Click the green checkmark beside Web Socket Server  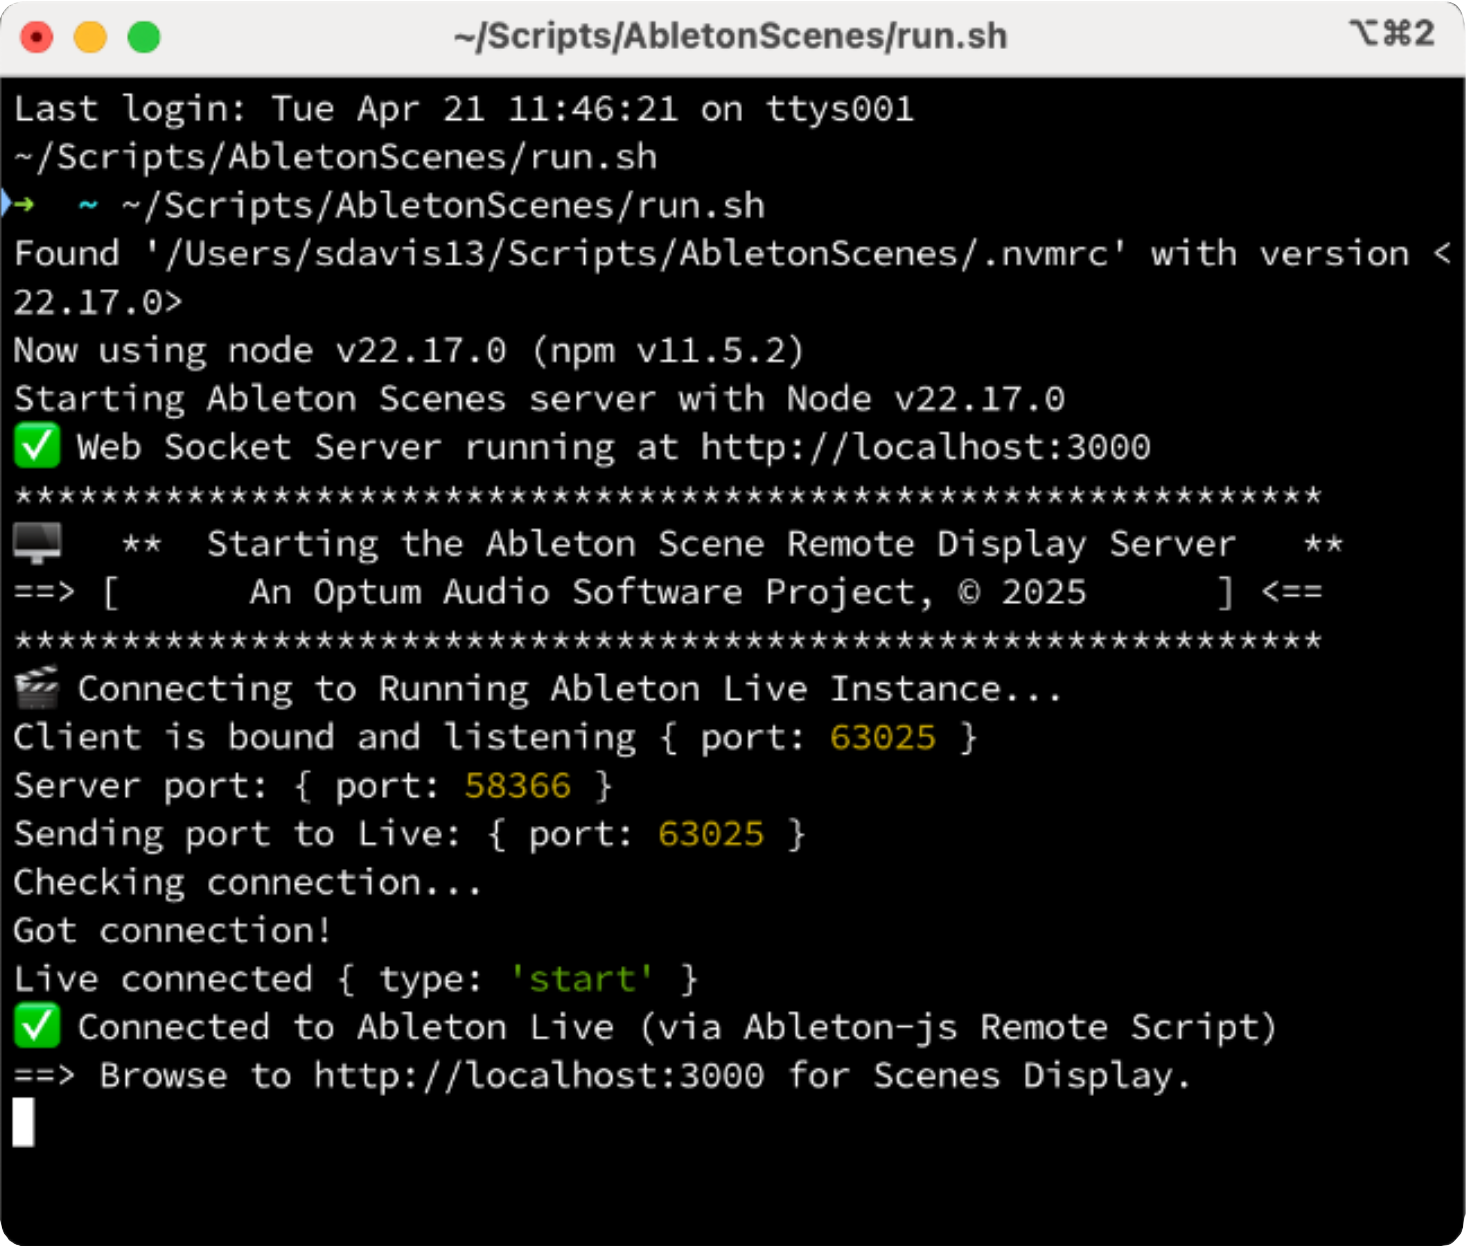(37, 446)
